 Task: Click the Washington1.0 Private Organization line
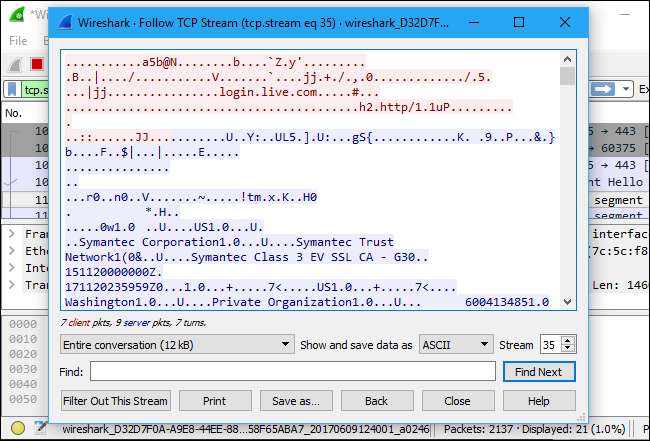307,302
